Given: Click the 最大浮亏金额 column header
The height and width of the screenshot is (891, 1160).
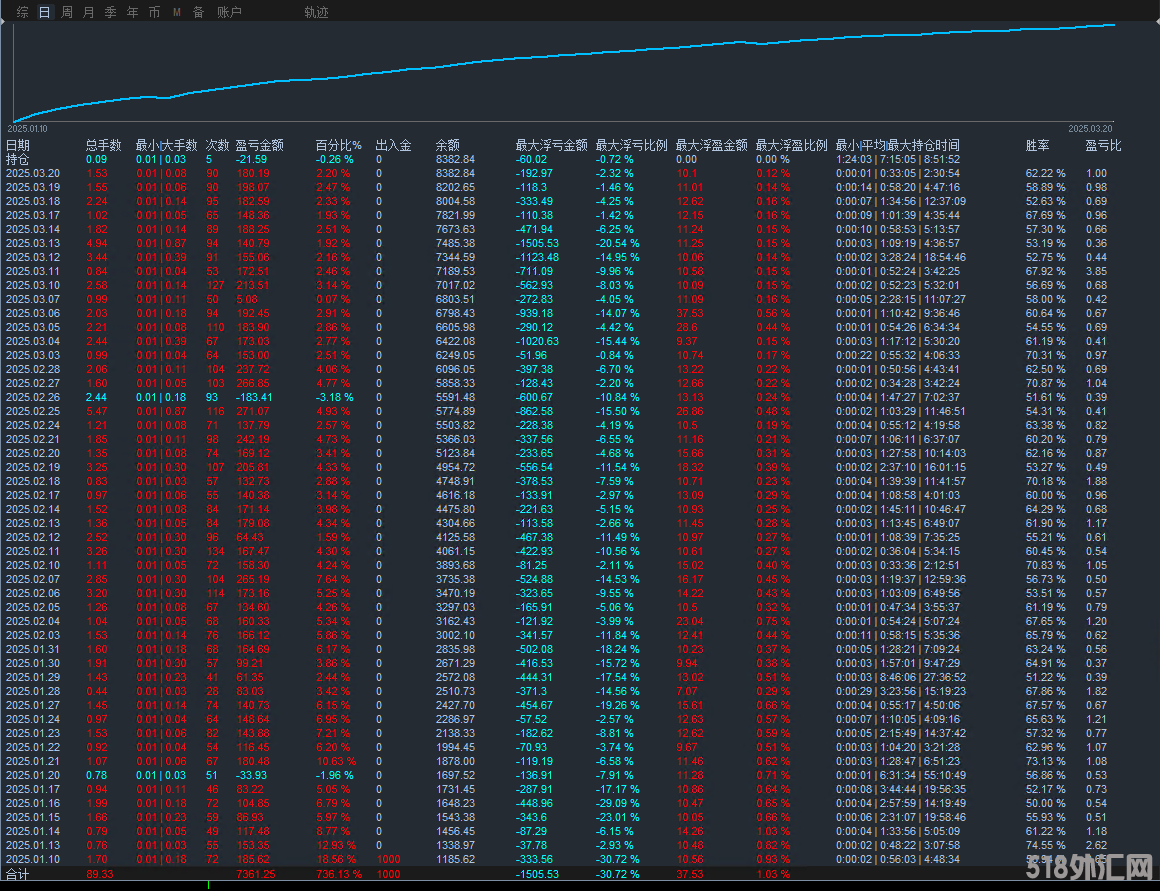Looking at the screenshot, I should 551,145.
